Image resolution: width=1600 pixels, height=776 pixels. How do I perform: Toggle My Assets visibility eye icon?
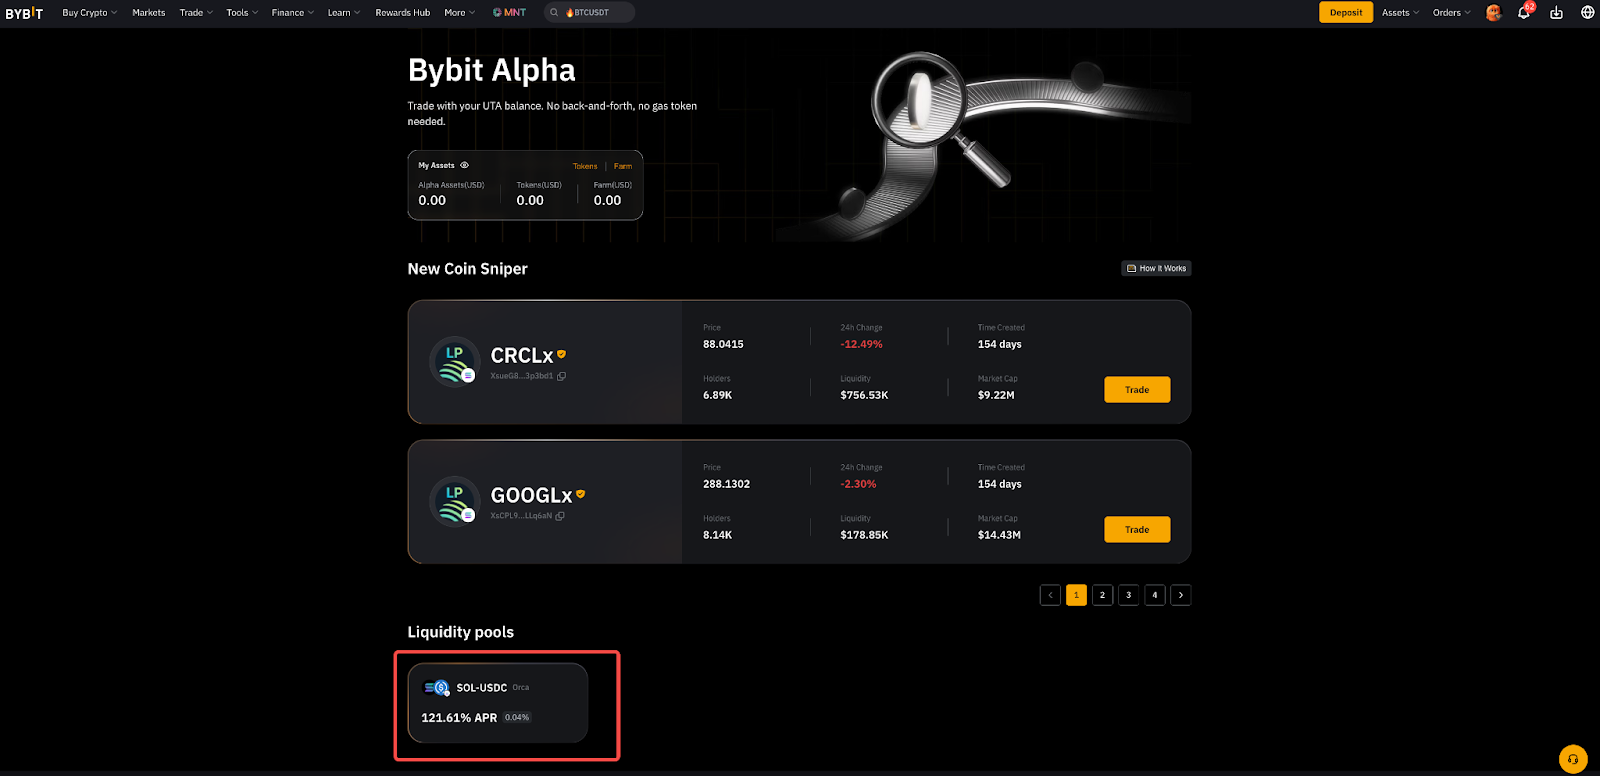(464, 165)
